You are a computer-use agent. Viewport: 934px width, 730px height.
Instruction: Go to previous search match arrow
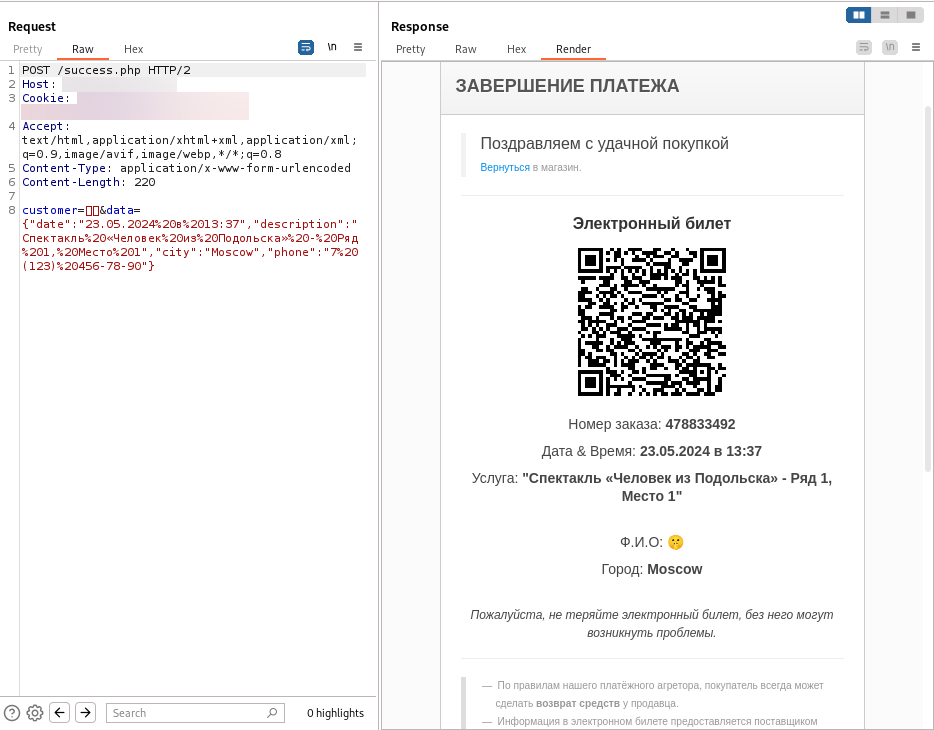tap(60, 712)
